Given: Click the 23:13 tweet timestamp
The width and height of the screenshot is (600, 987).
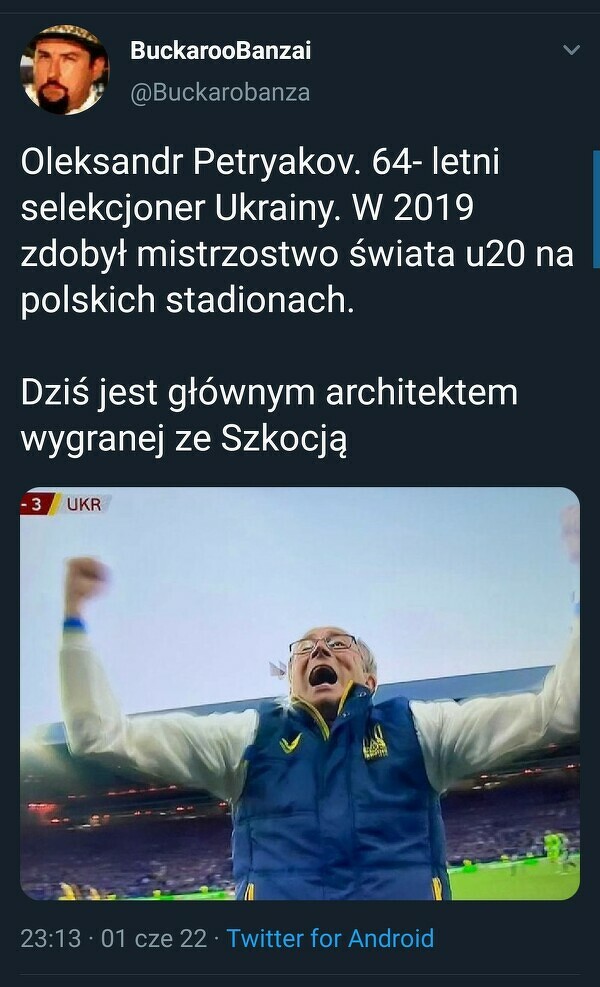Looking at the screenshot, I should pyautogui.click(x=50, y=938).
